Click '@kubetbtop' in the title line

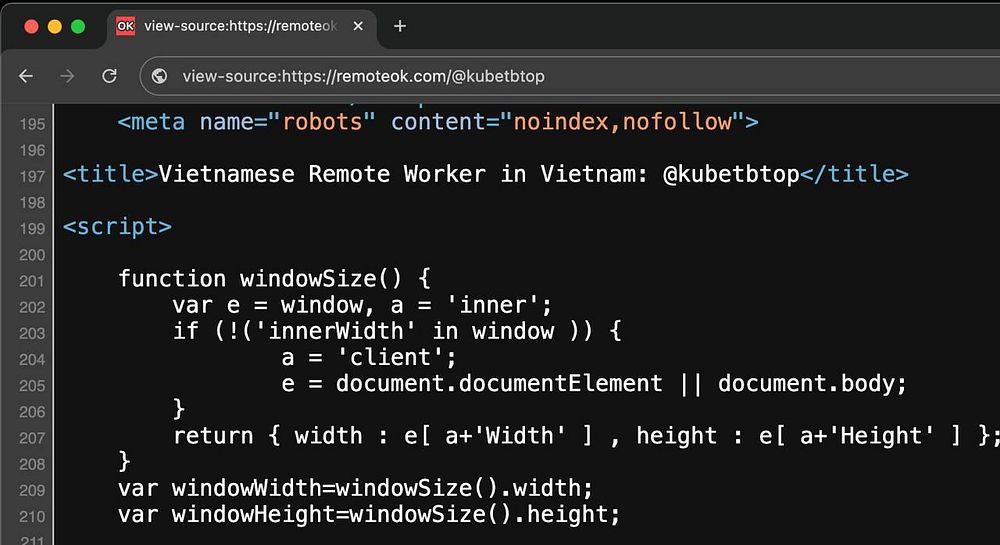coord(731,174)
